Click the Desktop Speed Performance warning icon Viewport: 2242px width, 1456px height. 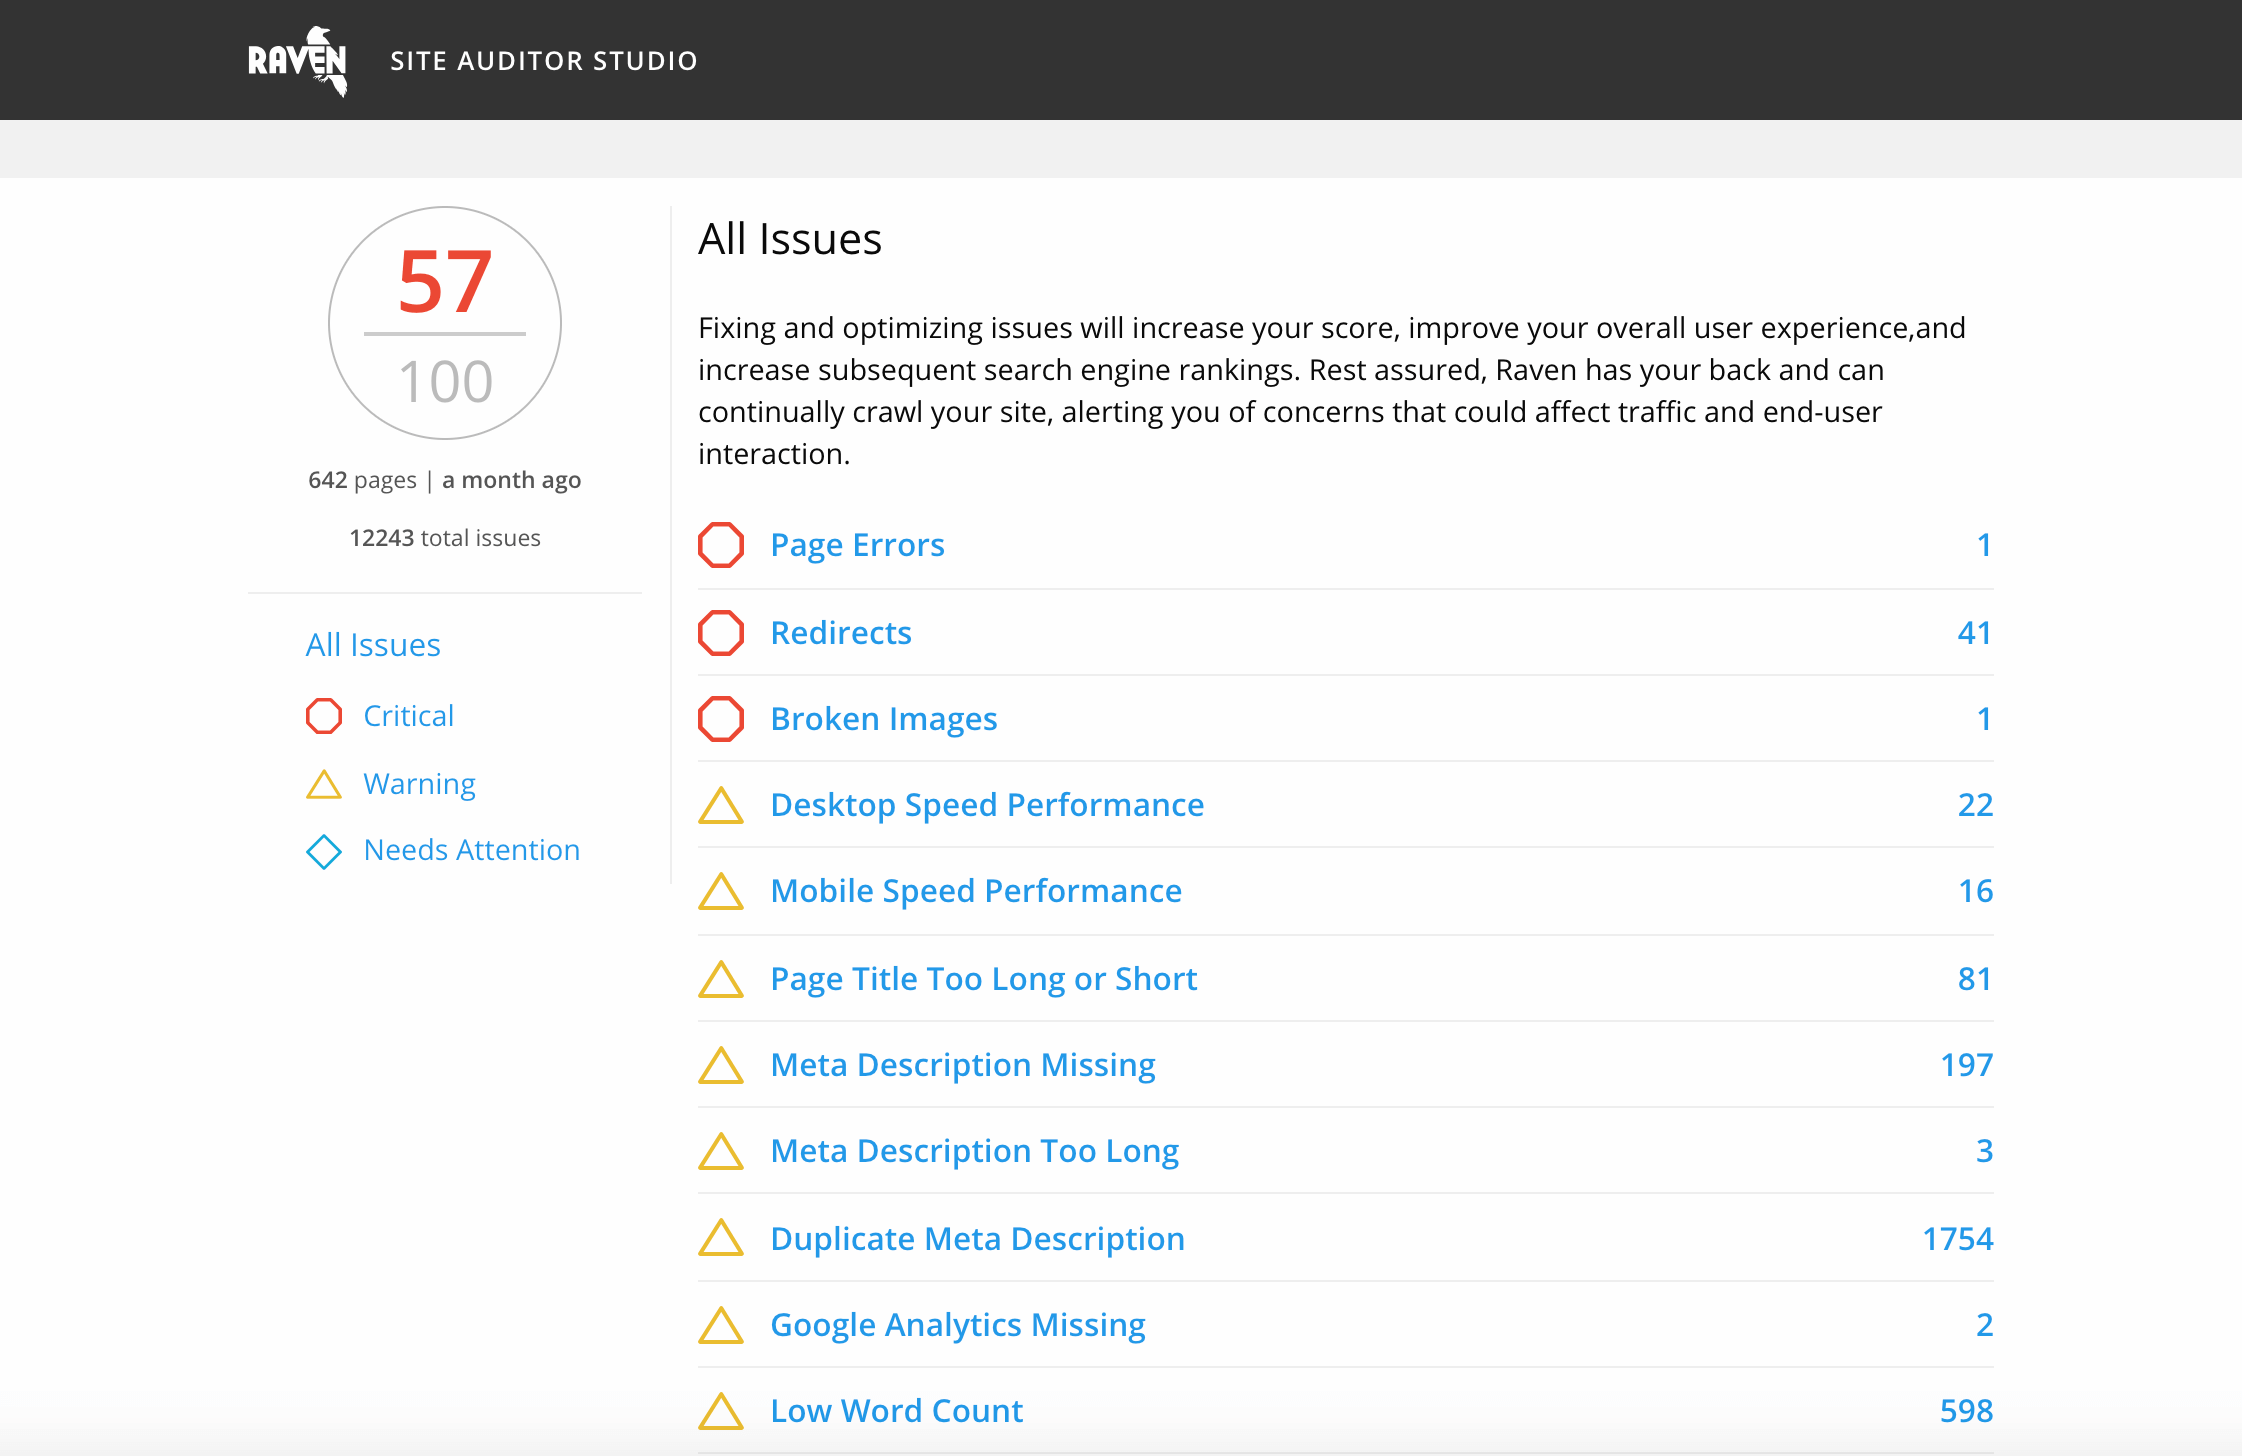722,804
